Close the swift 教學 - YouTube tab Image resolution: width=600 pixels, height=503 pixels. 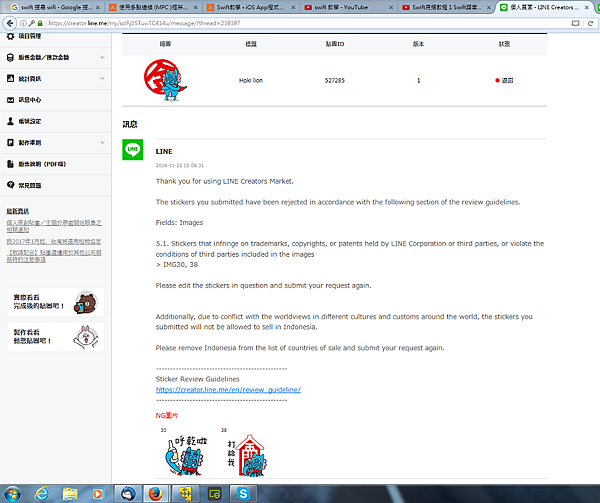(x=391, y=7)
